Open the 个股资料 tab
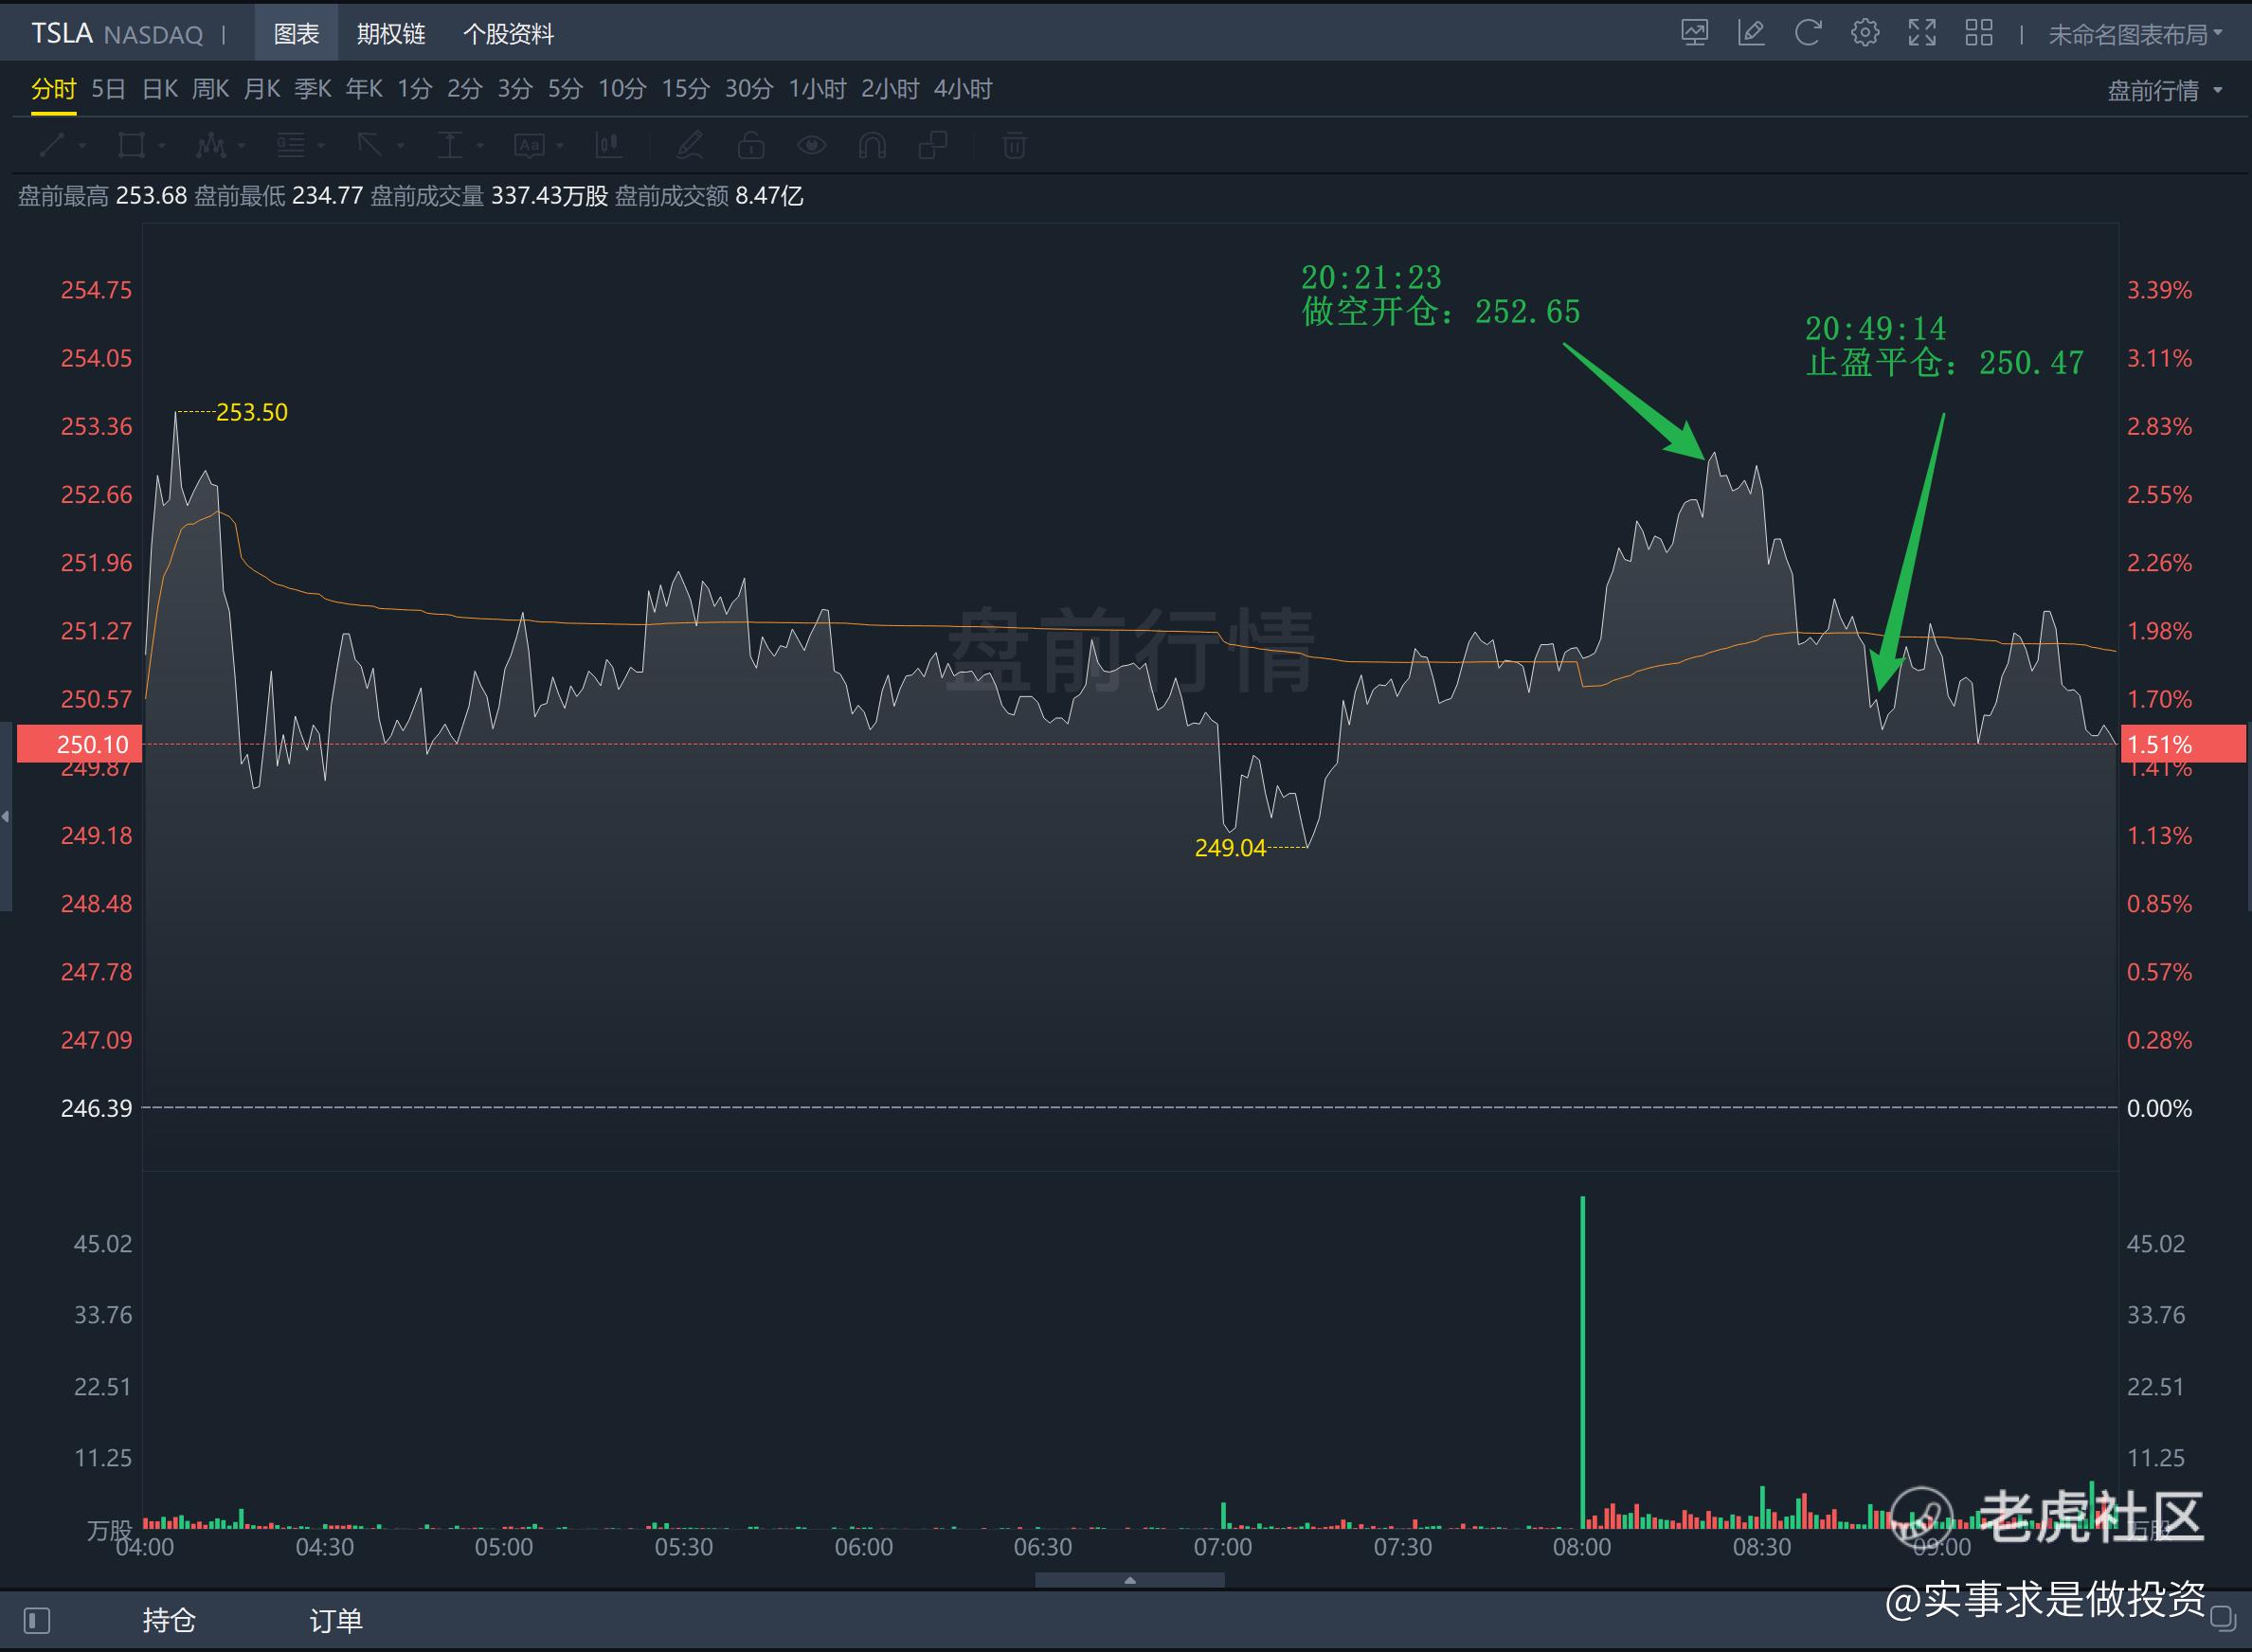Screen dimensions: 2252x1652 coord(508,34)
